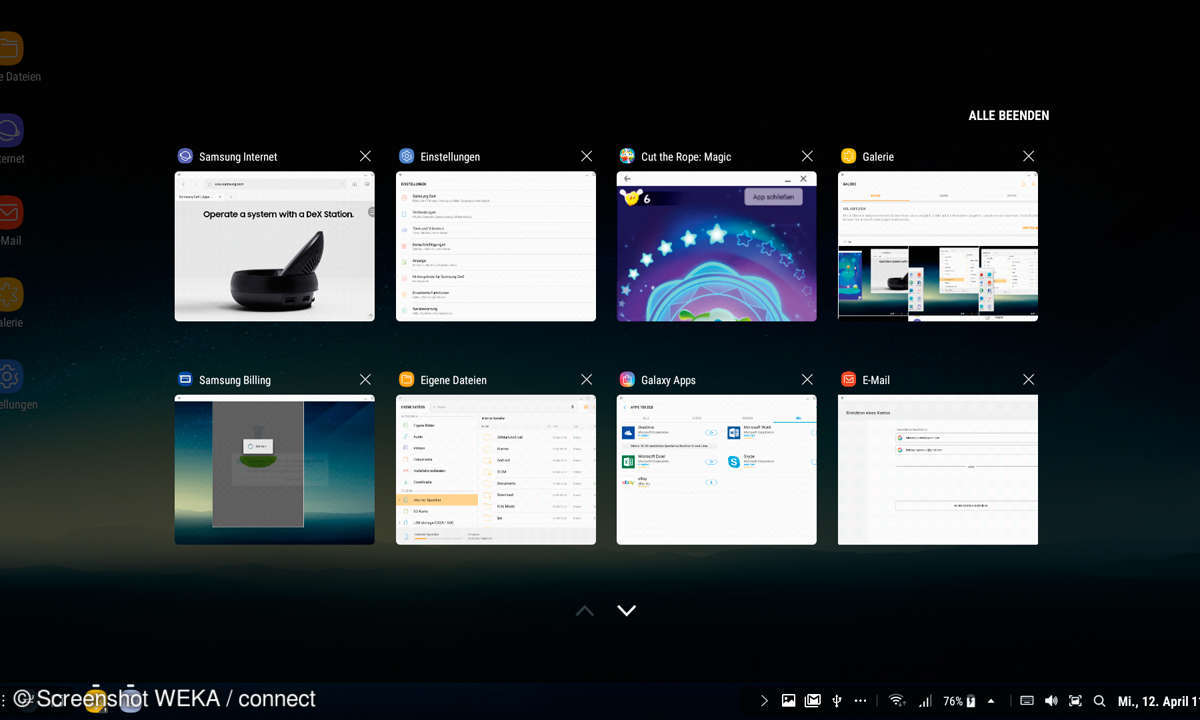This screenshot has height=720, width=1200.
Task: Open search with the magnifier icon
Action: [x=1100, y=701]
